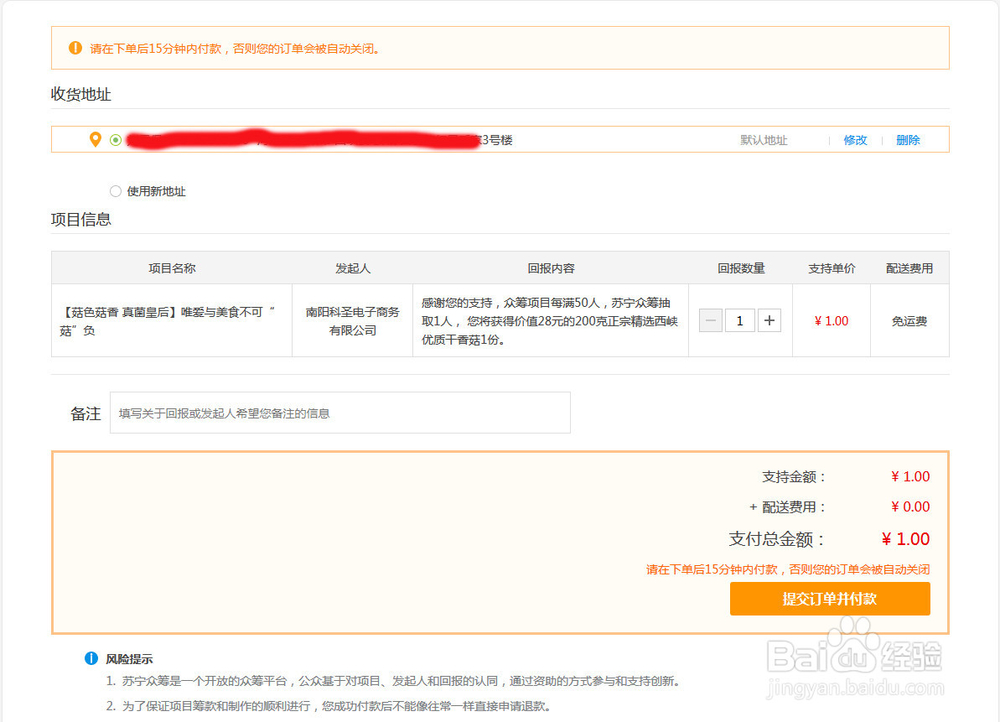Click the 默认地址 label
This screenshot has height=722, width=1000.
[x=763, y=140]
